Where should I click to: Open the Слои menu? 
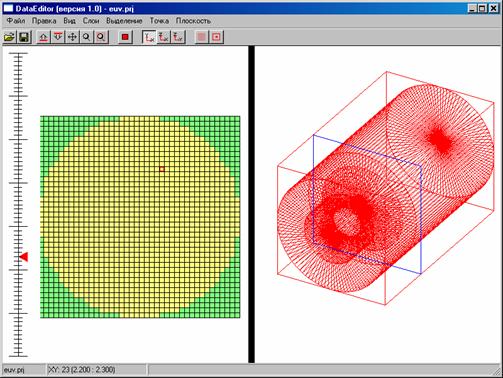click(91, 21)
